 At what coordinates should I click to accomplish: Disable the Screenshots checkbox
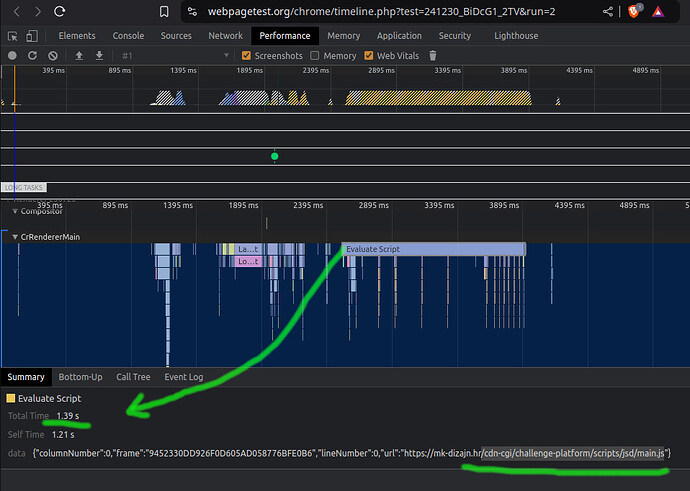point(247,56)
